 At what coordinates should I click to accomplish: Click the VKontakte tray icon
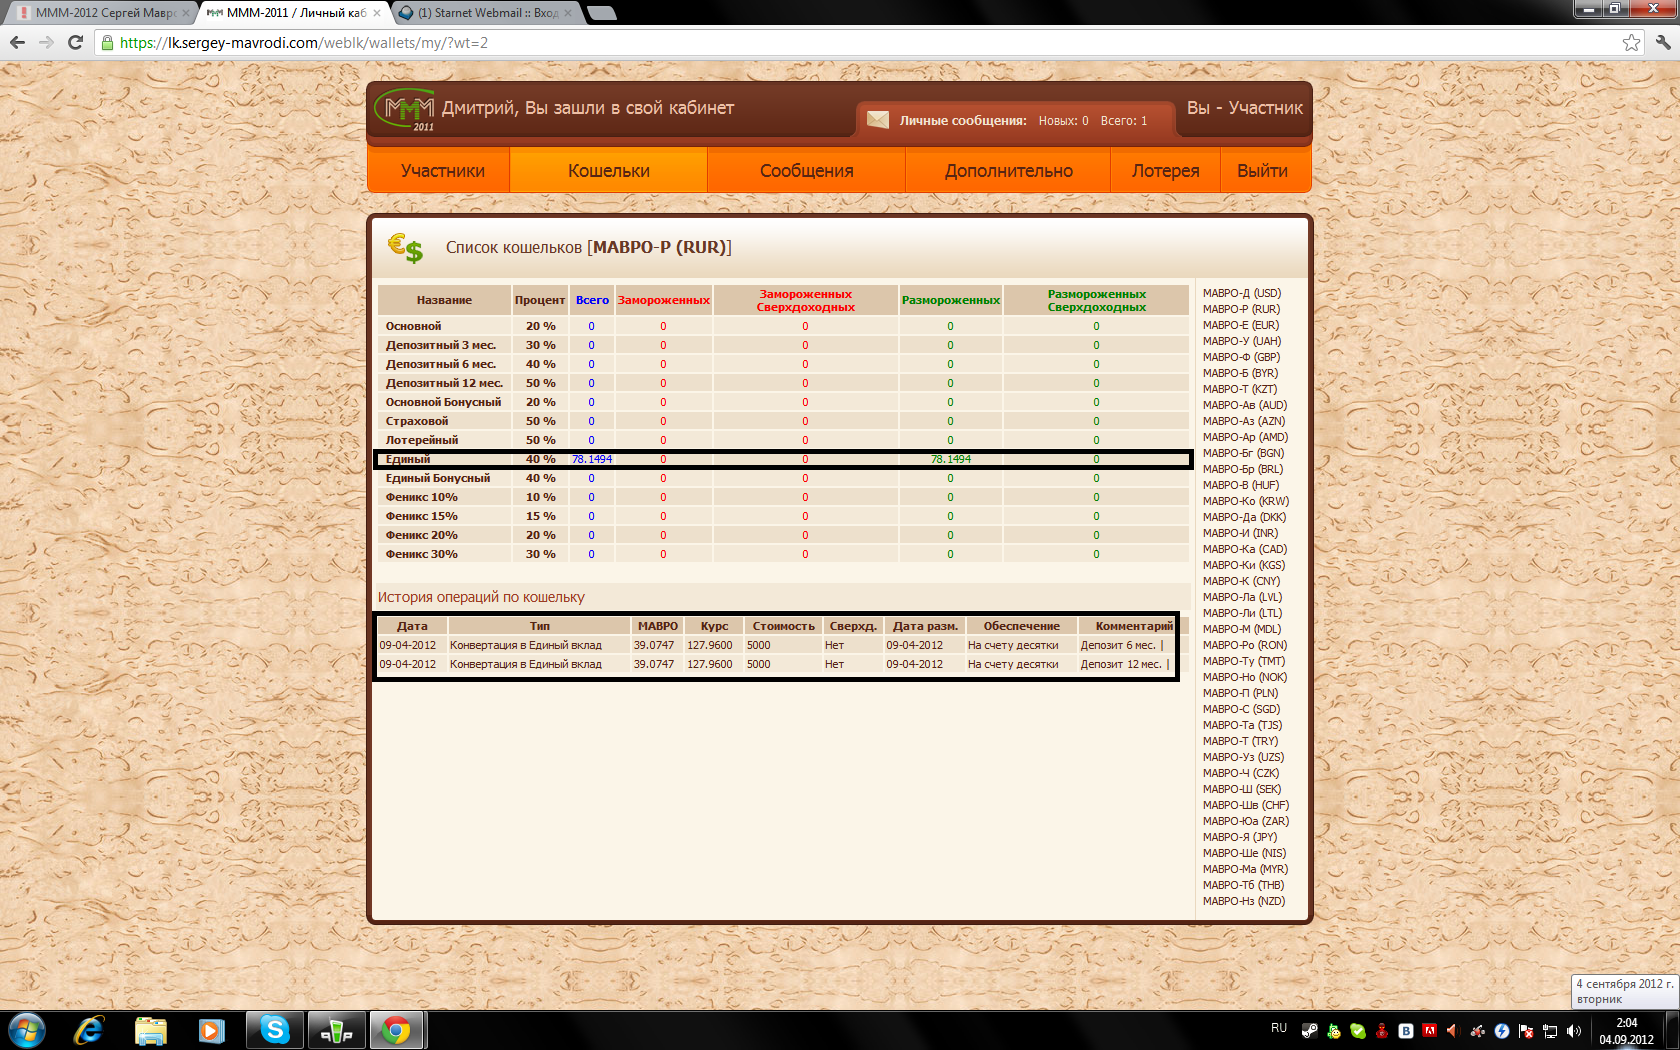point(1406,1030)
